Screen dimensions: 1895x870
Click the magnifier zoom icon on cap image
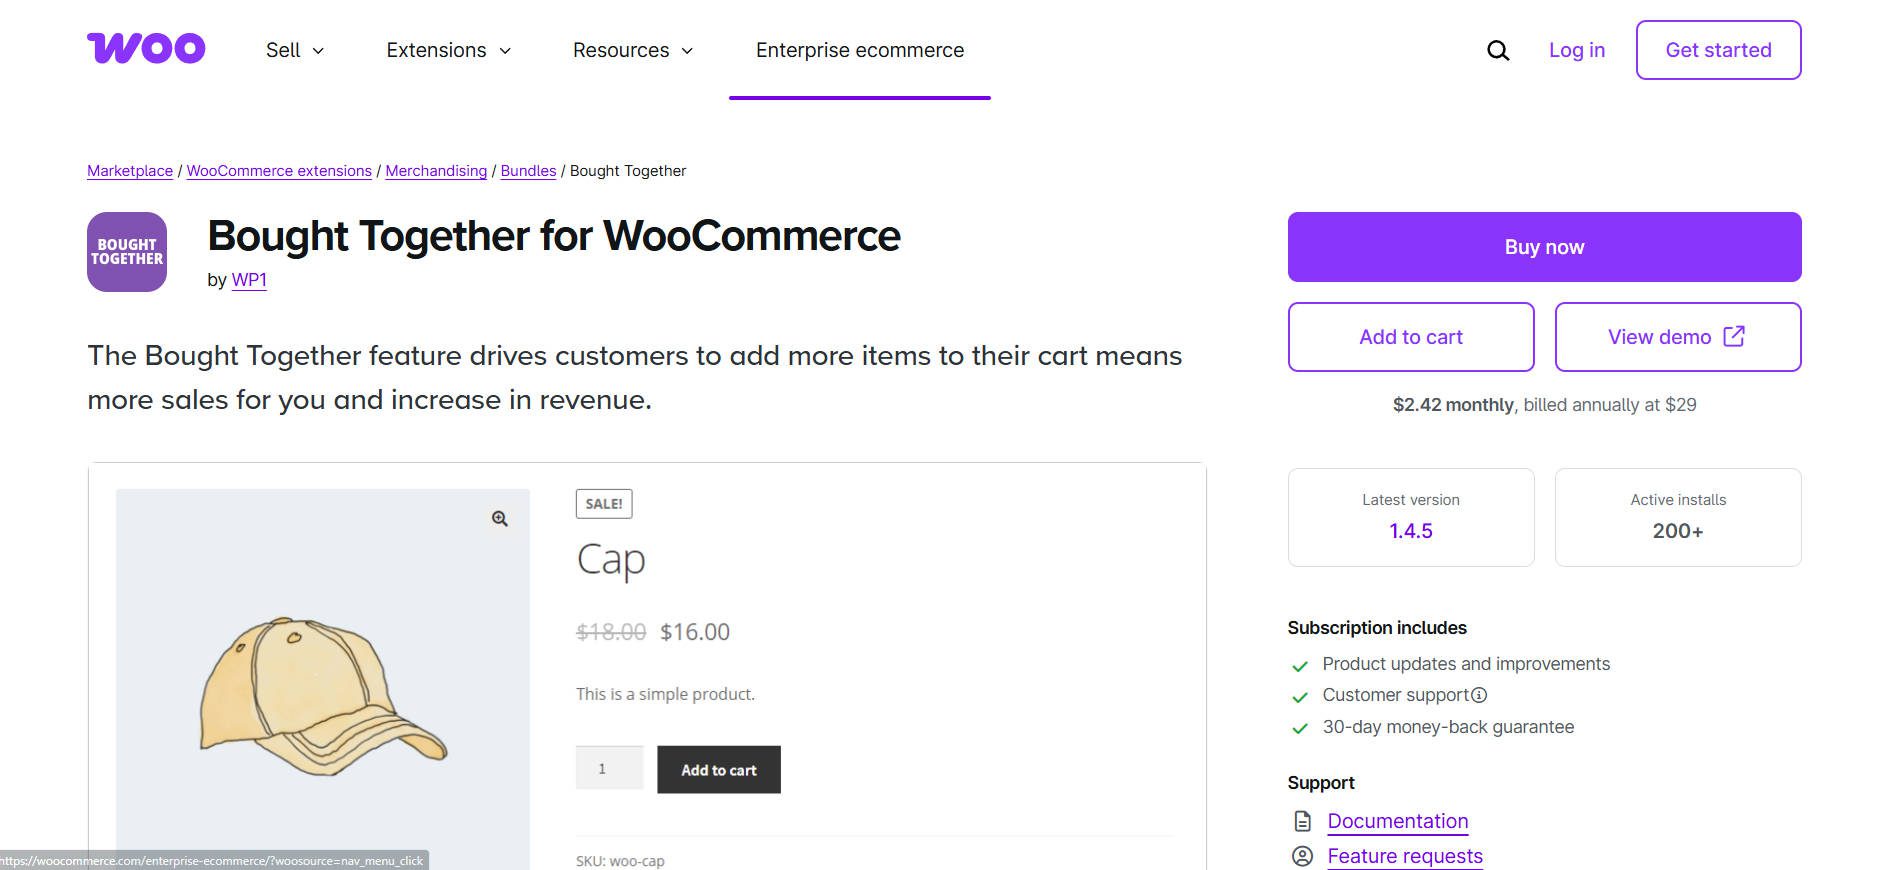[x=499, y=518]
